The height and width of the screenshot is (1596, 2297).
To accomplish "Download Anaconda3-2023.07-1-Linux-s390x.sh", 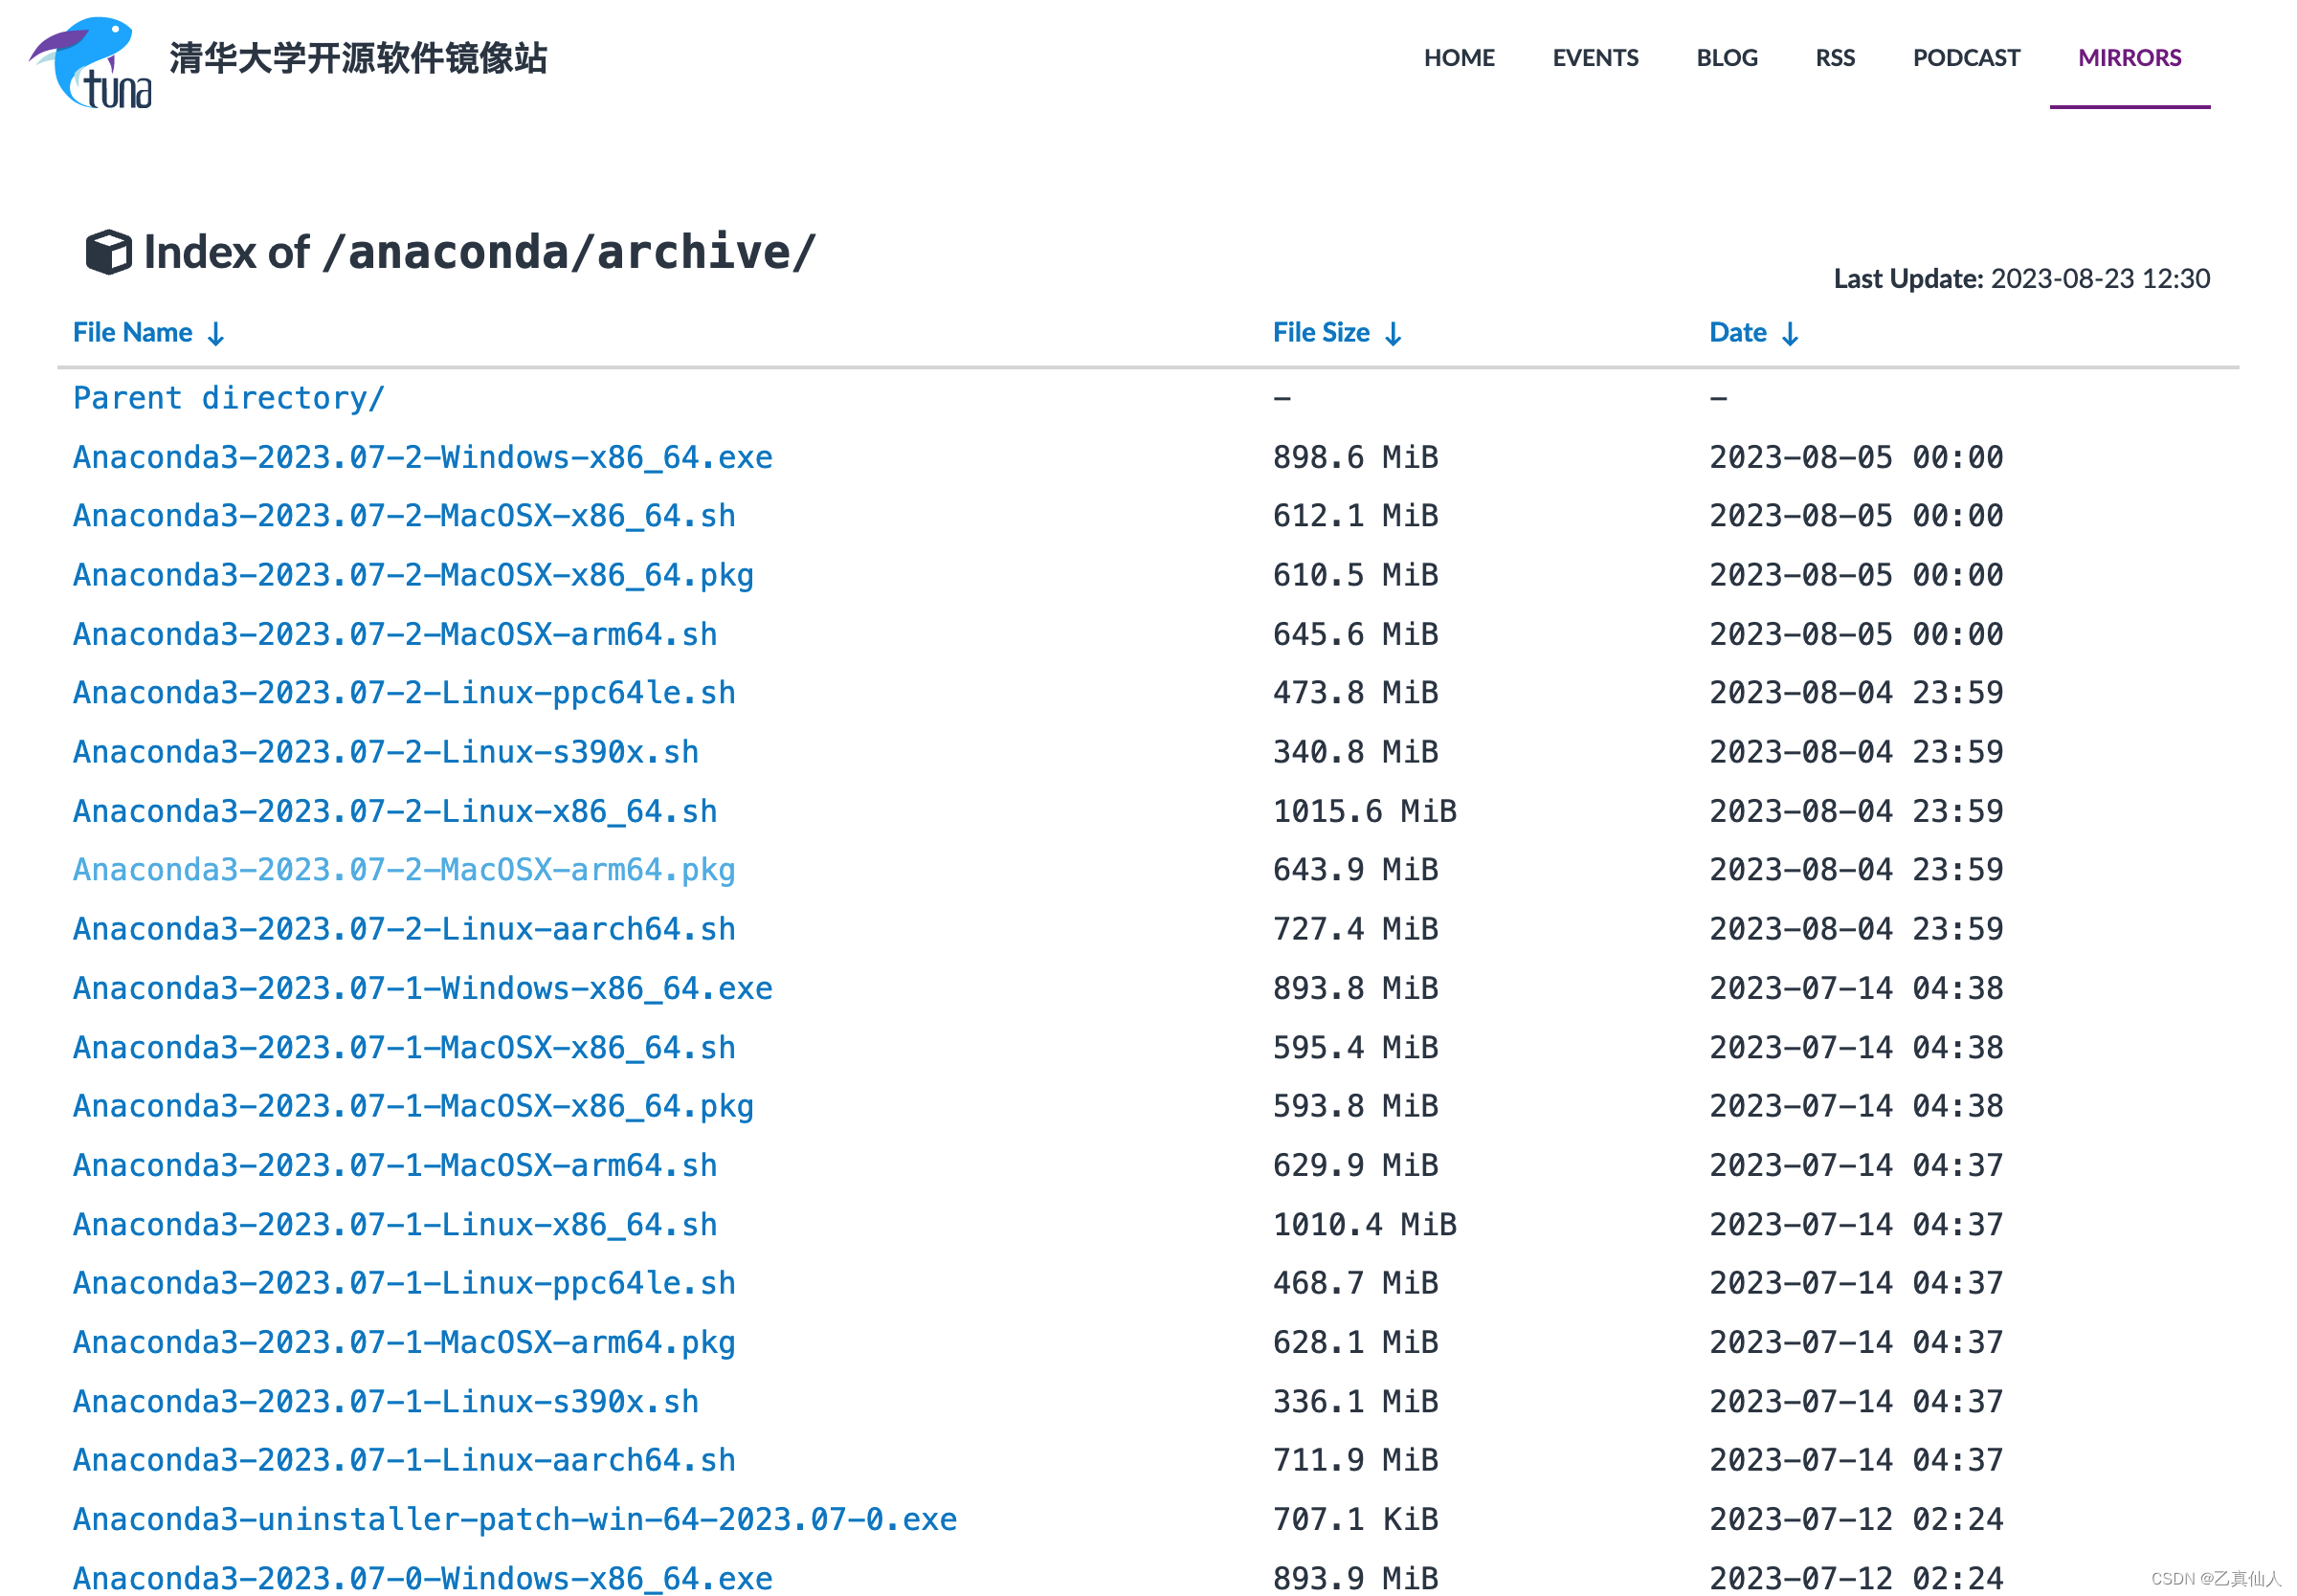I will 386,1401.
